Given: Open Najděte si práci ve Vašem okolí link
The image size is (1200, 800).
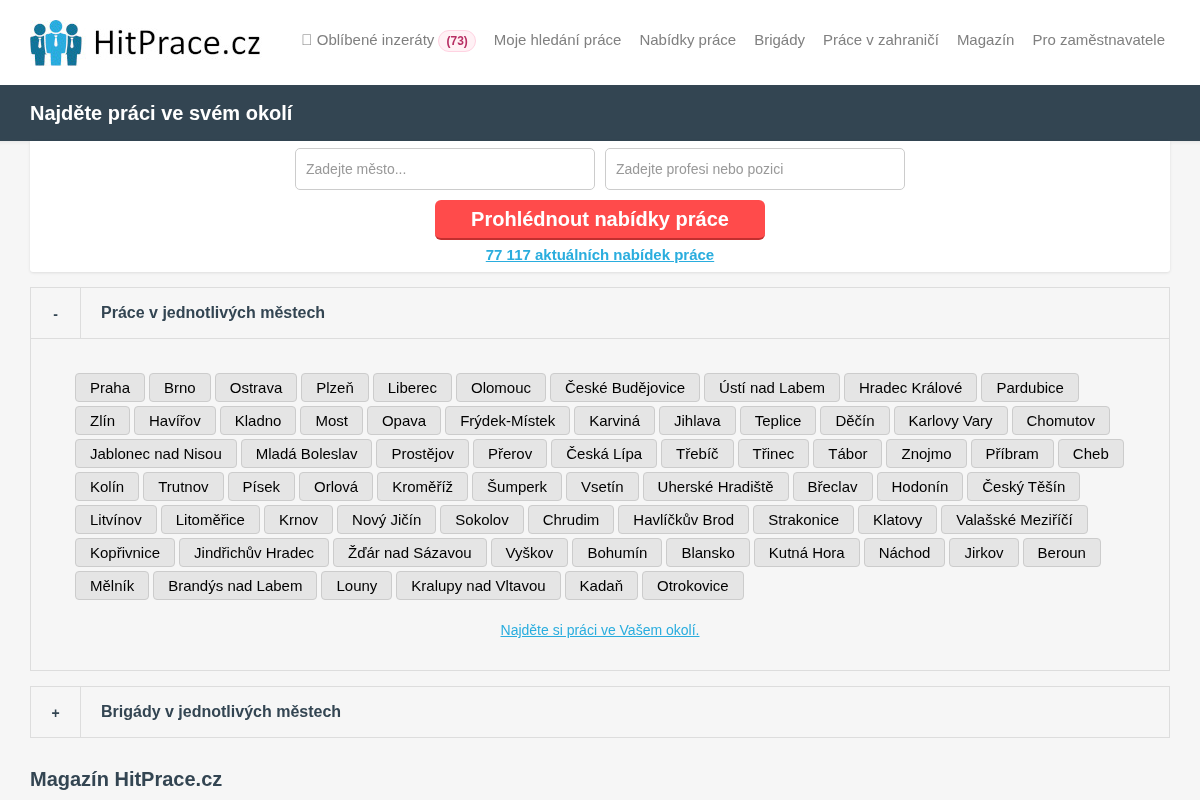Looking at the screenshot, I should coord(600,630).
